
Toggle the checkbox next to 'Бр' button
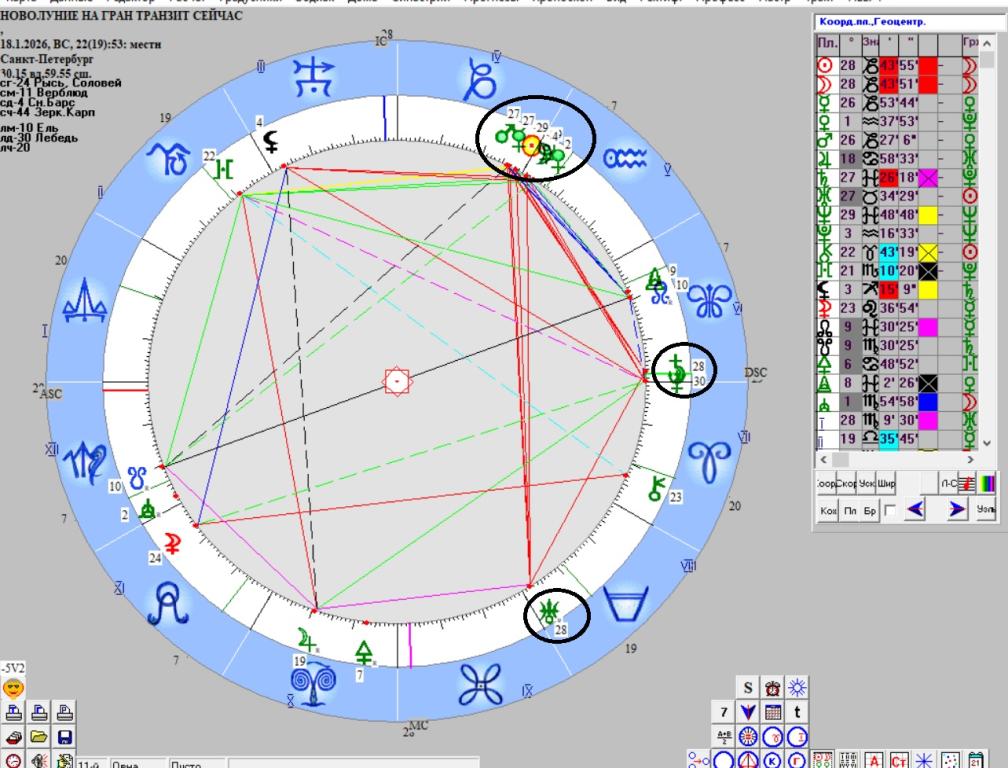[x=890, y=511]
